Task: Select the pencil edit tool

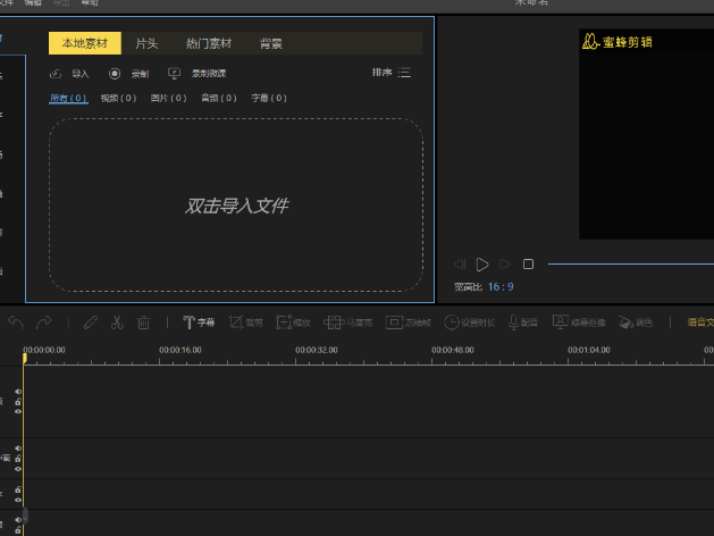Action: pyautogui.click(x=91, y=322)
